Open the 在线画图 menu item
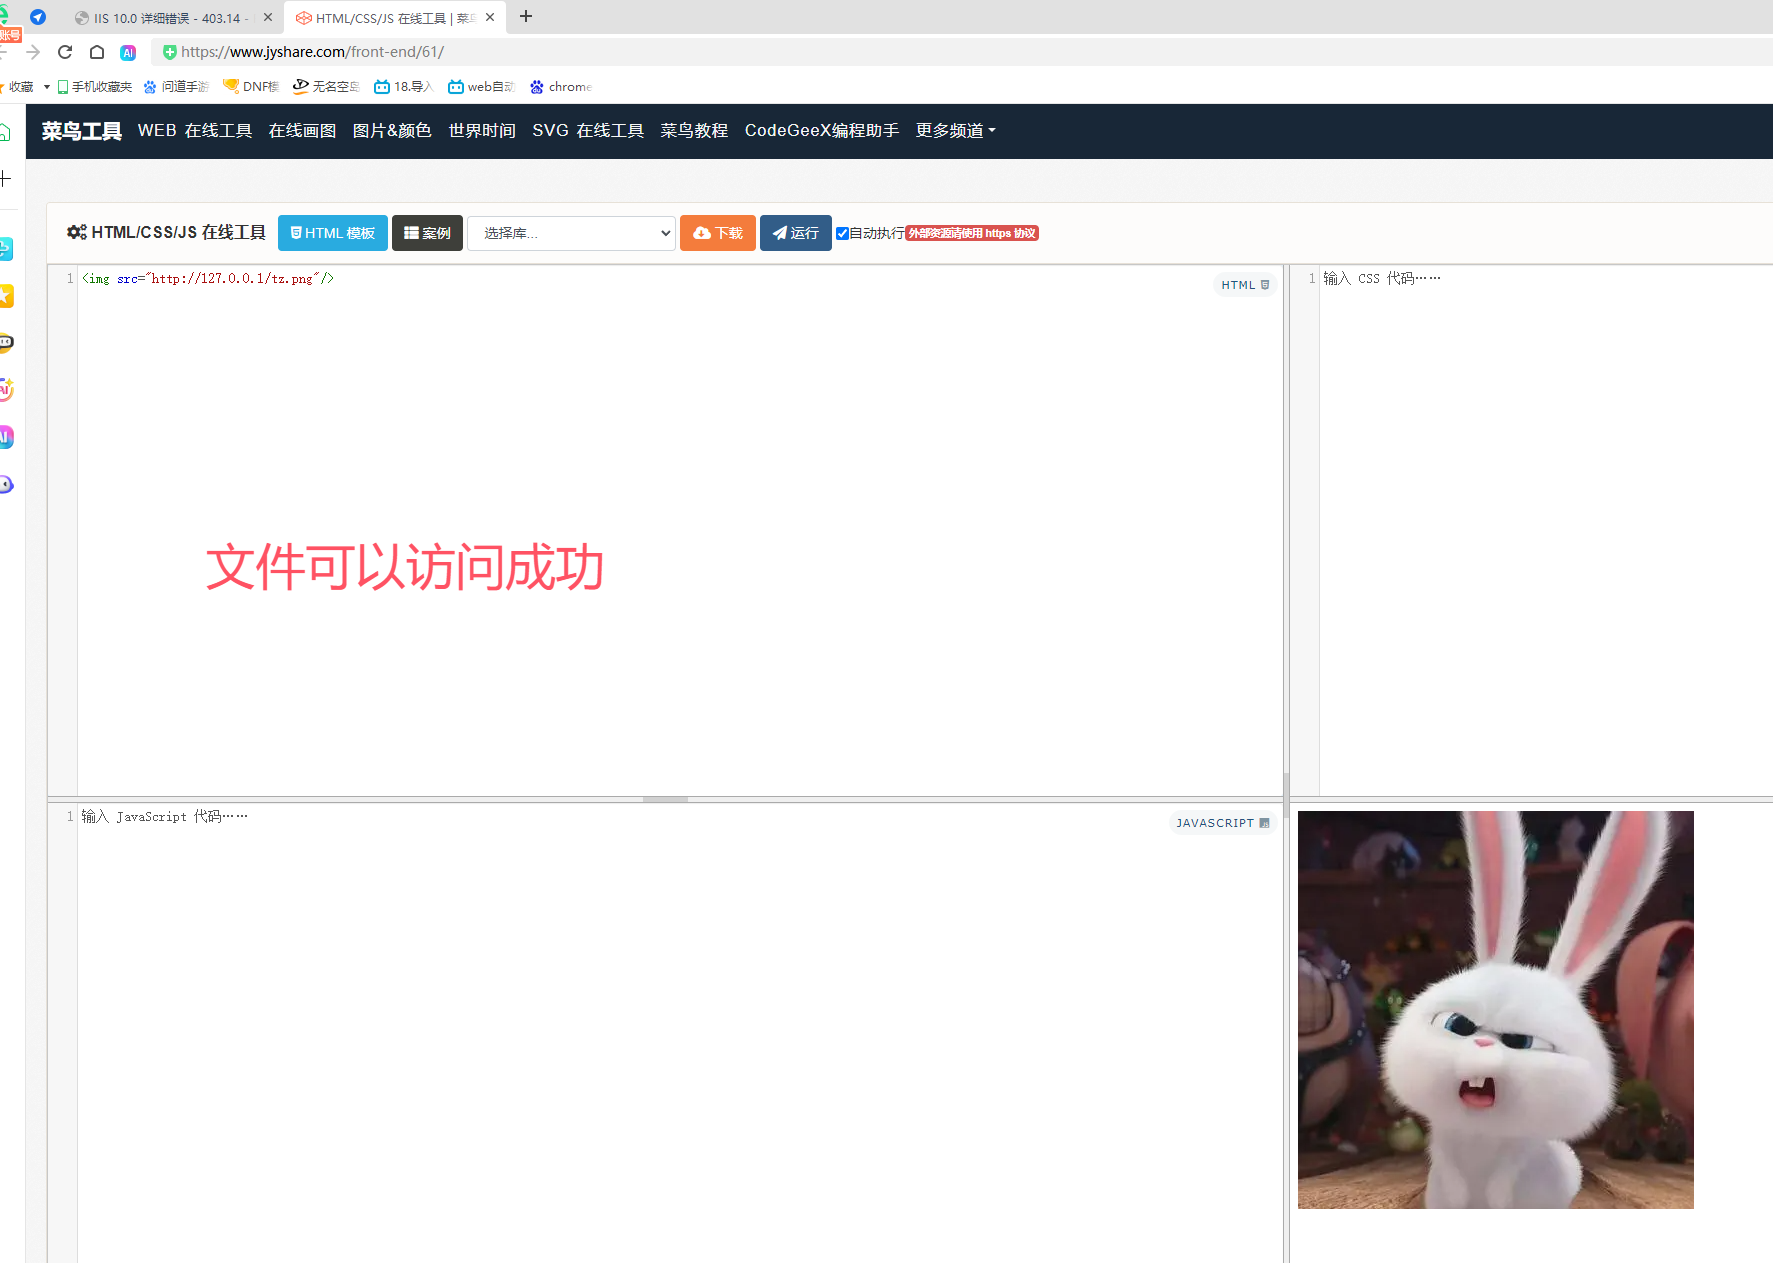The height and width of the screenshot is (1263, 1773). tap(302, 131)
